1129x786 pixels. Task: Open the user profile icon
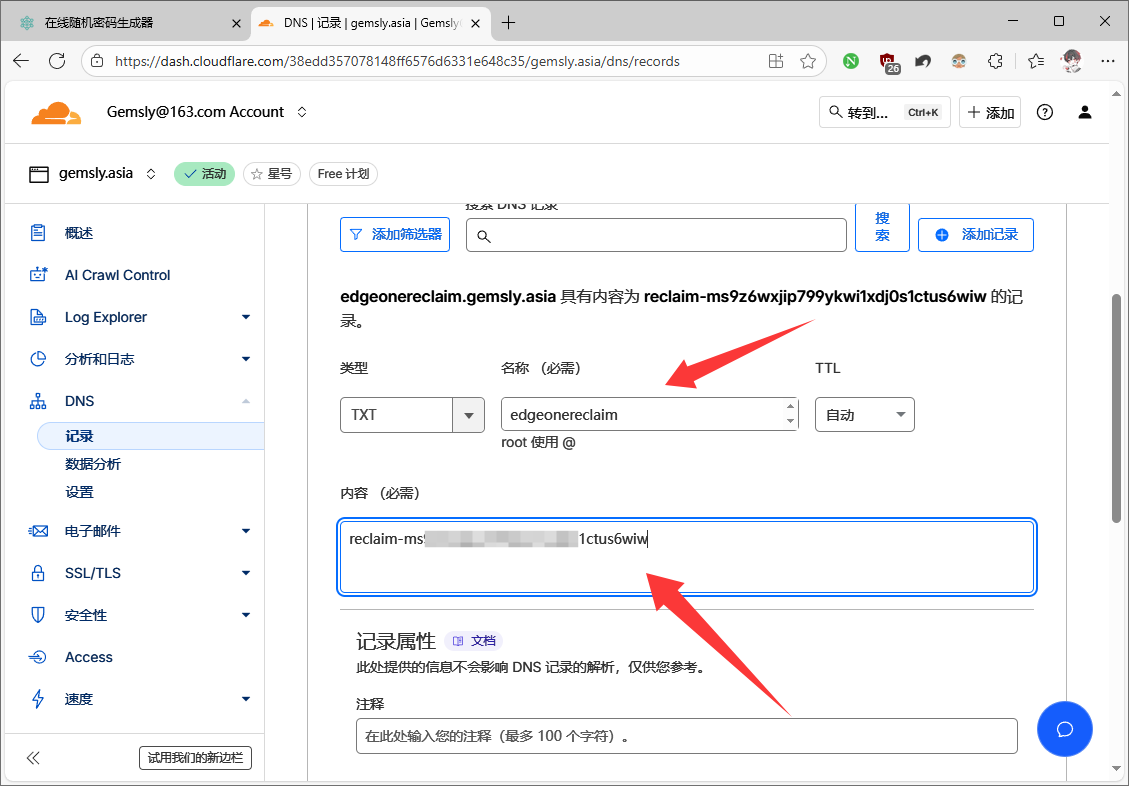pyautogui.click(x=1085, y=113)
